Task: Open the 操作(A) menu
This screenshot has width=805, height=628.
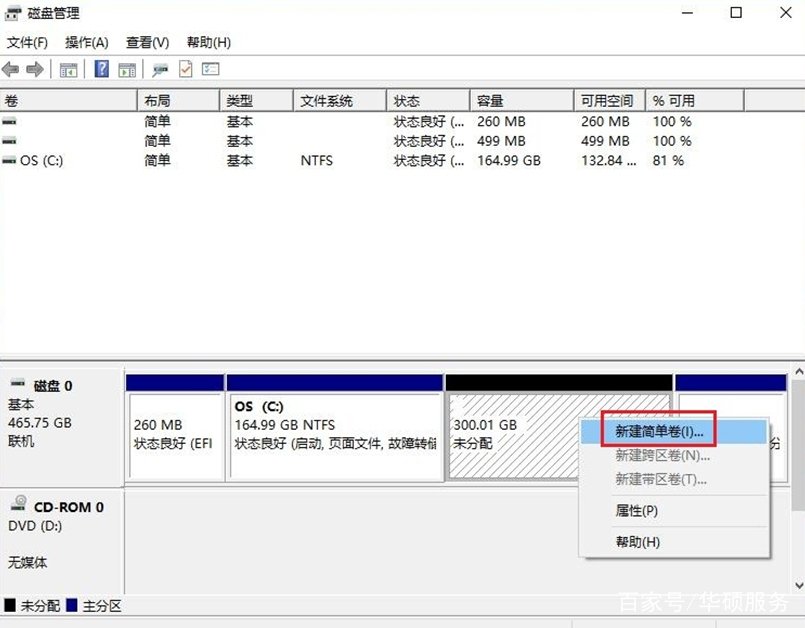Action: [x=86, y=42]
